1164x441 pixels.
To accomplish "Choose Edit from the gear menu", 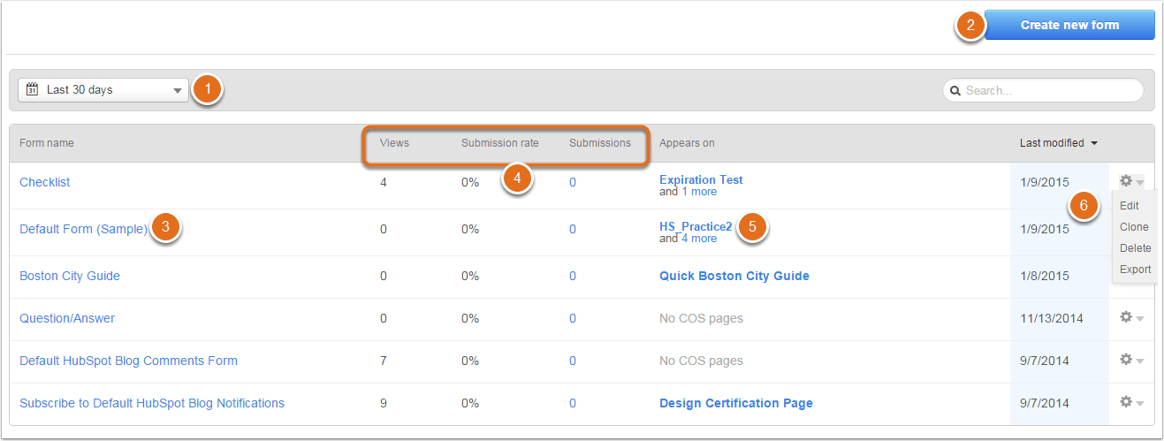I will click(1129, 206).
